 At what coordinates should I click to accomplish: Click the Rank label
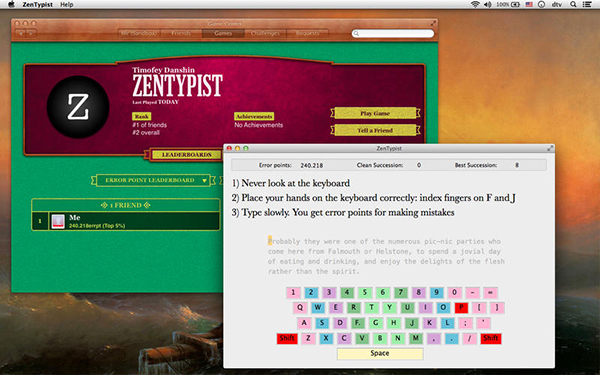[142, 116]
